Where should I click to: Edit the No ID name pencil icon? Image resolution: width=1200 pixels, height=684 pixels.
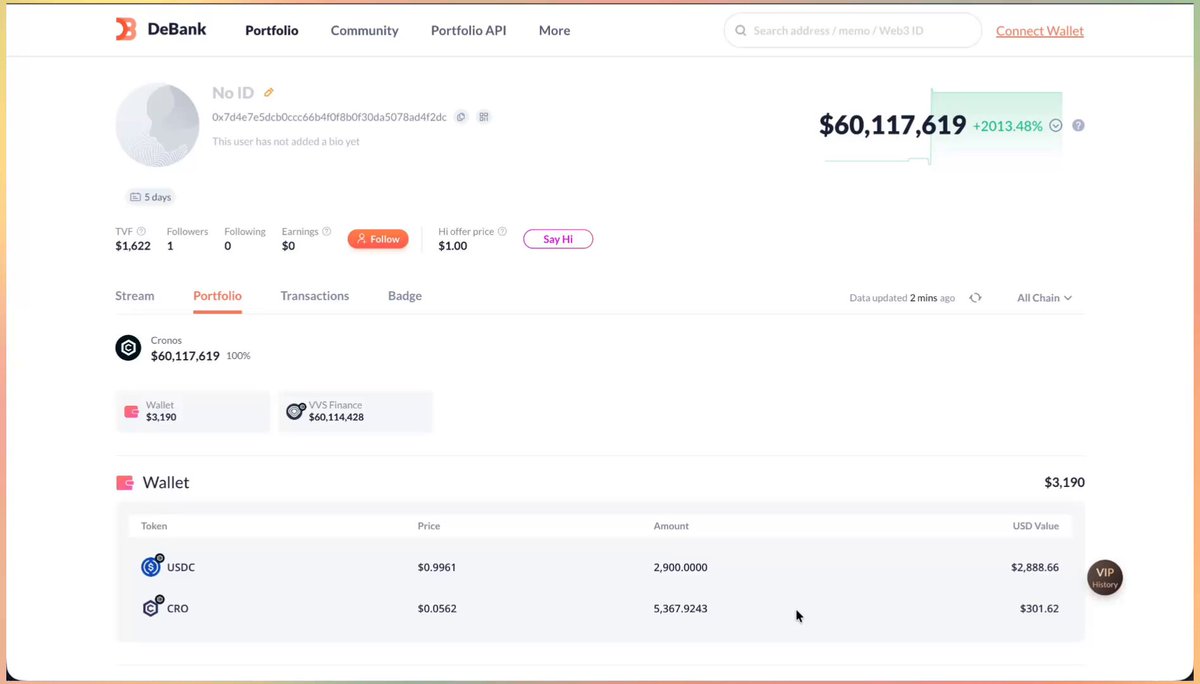point(268,93)
